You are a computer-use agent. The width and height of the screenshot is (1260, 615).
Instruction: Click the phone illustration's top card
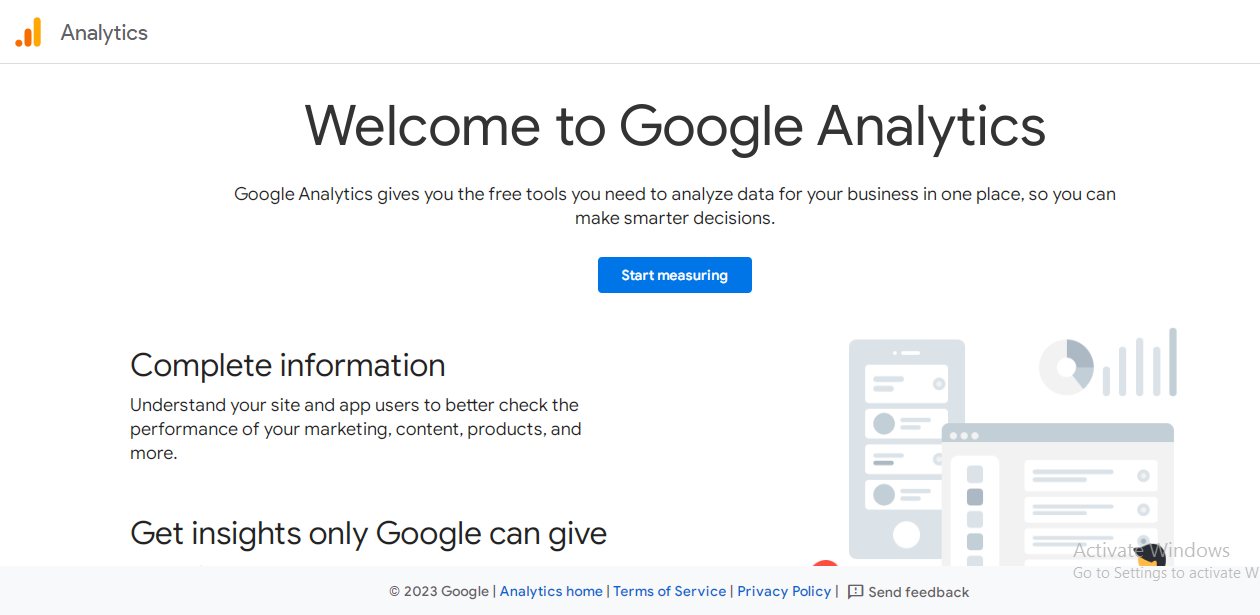pyautogui.click(x=906, y=383)
